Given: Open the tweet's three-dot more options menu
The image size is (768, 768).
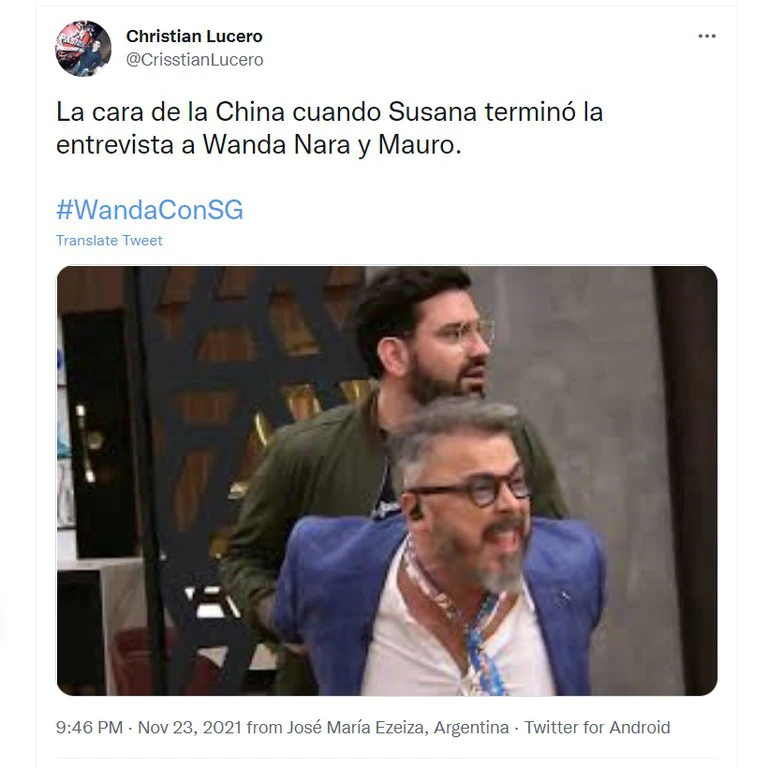Looking at the screenshot, I should [707, 36].
